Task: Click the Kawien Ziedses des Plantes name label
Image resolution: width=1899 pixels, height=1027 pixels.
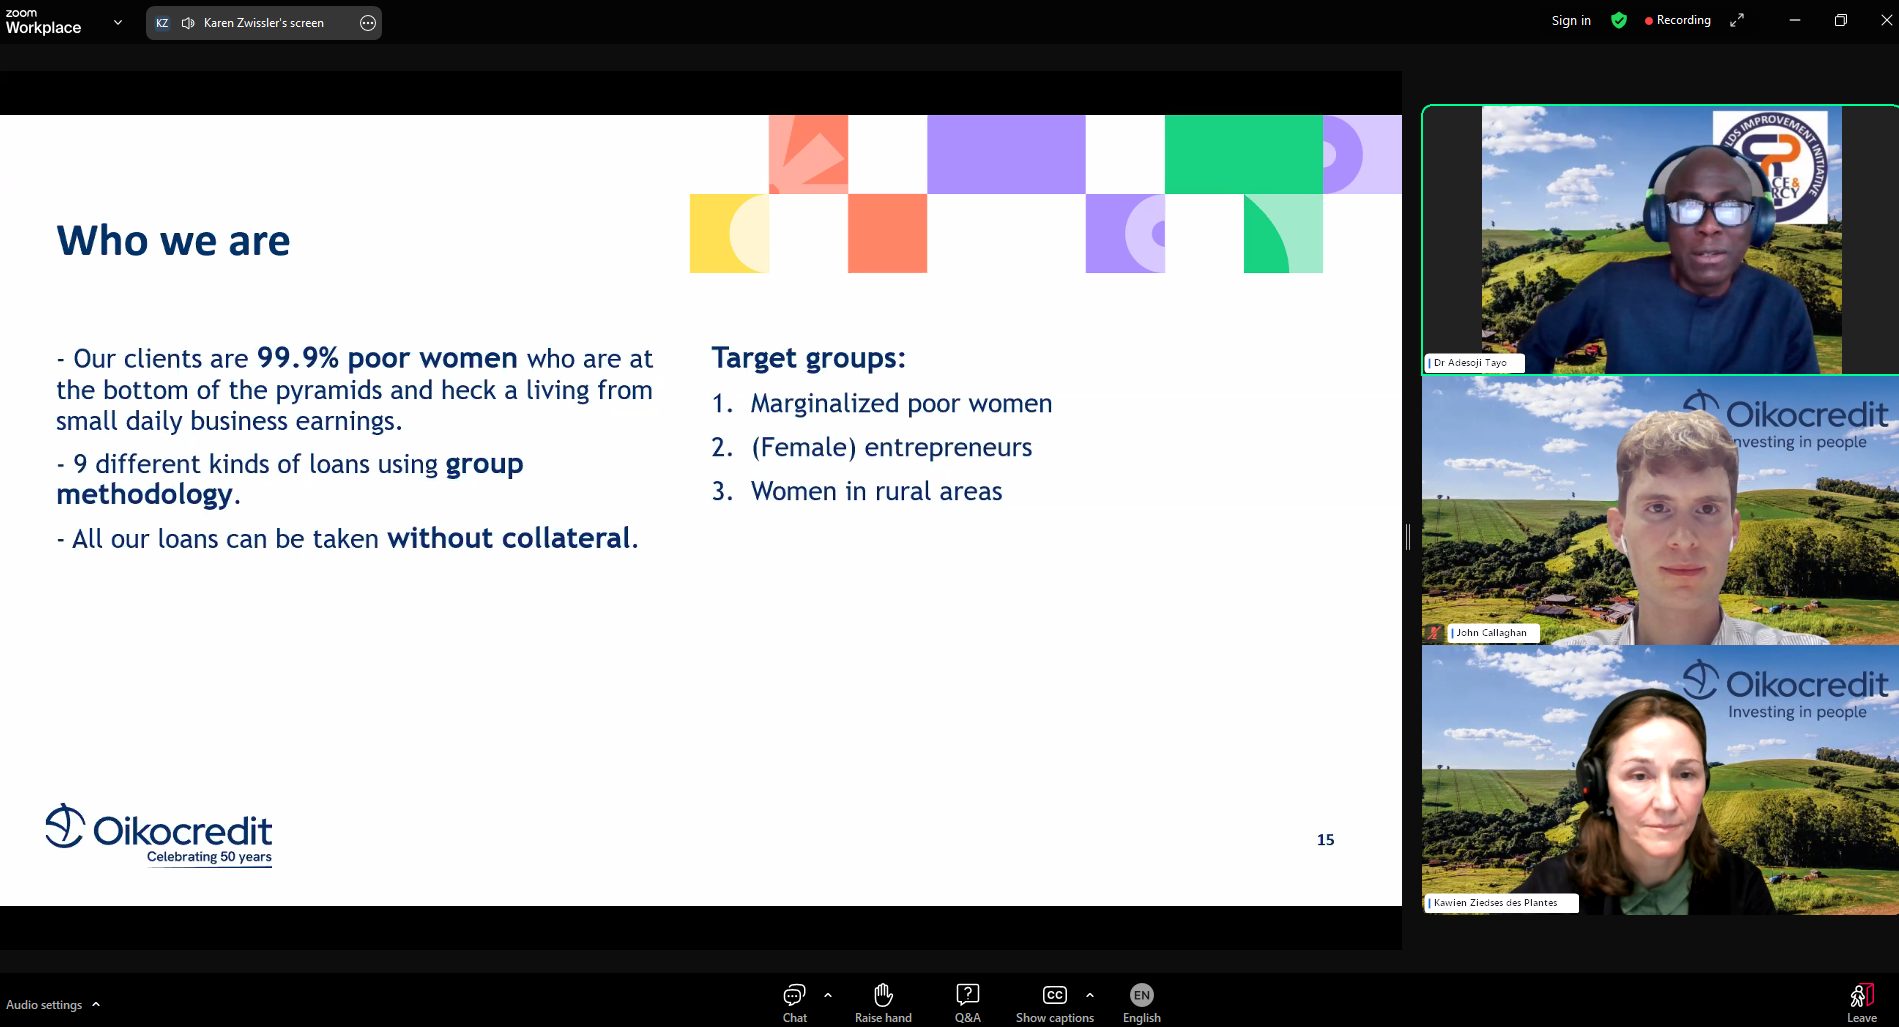Action: [x=1501, y=903]
